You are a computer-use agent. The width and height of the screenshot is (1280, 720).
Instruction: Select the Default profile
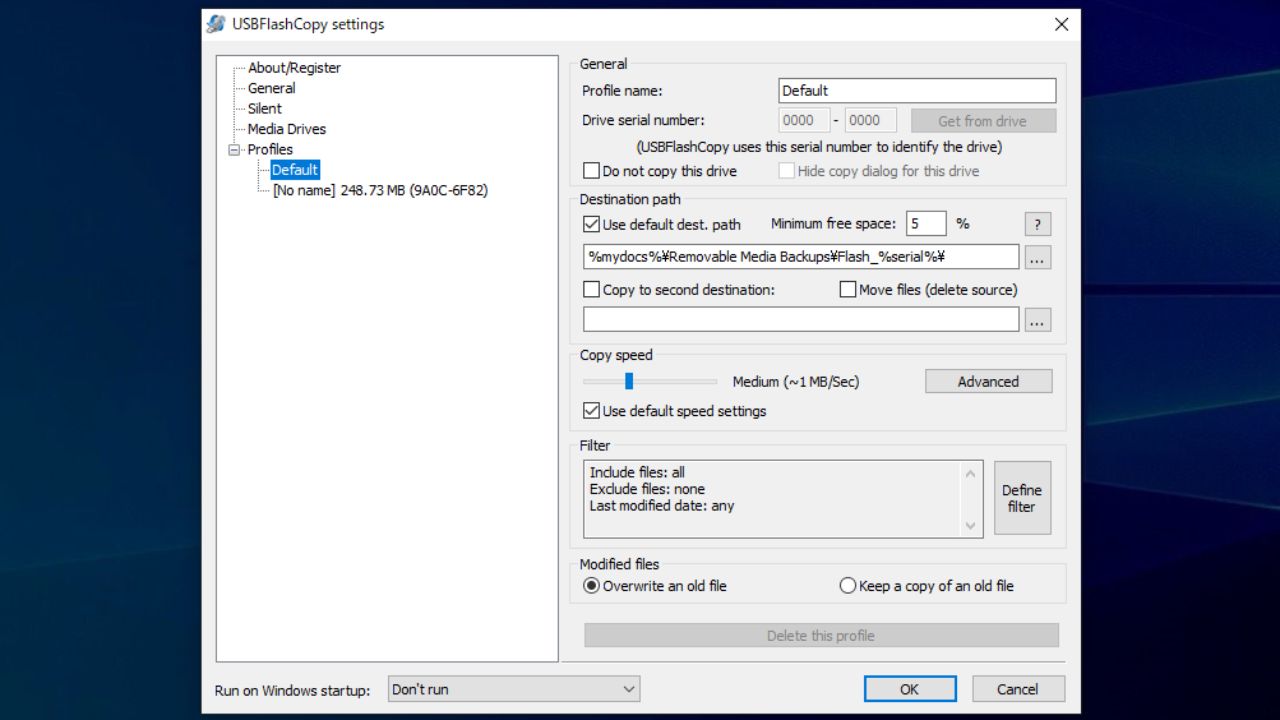click(x=295, y=170)
